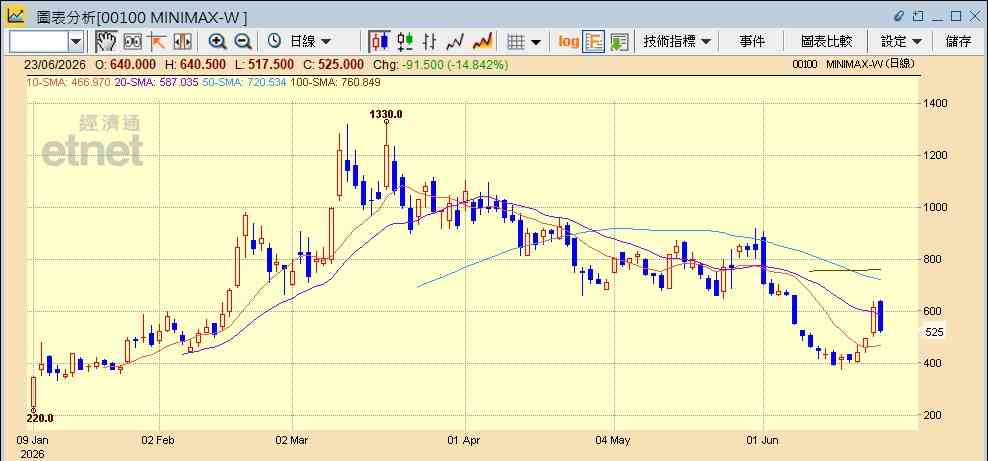Click the 200 price axis label
The height and width of the screenshot is (461, 988).
[933, 415]
